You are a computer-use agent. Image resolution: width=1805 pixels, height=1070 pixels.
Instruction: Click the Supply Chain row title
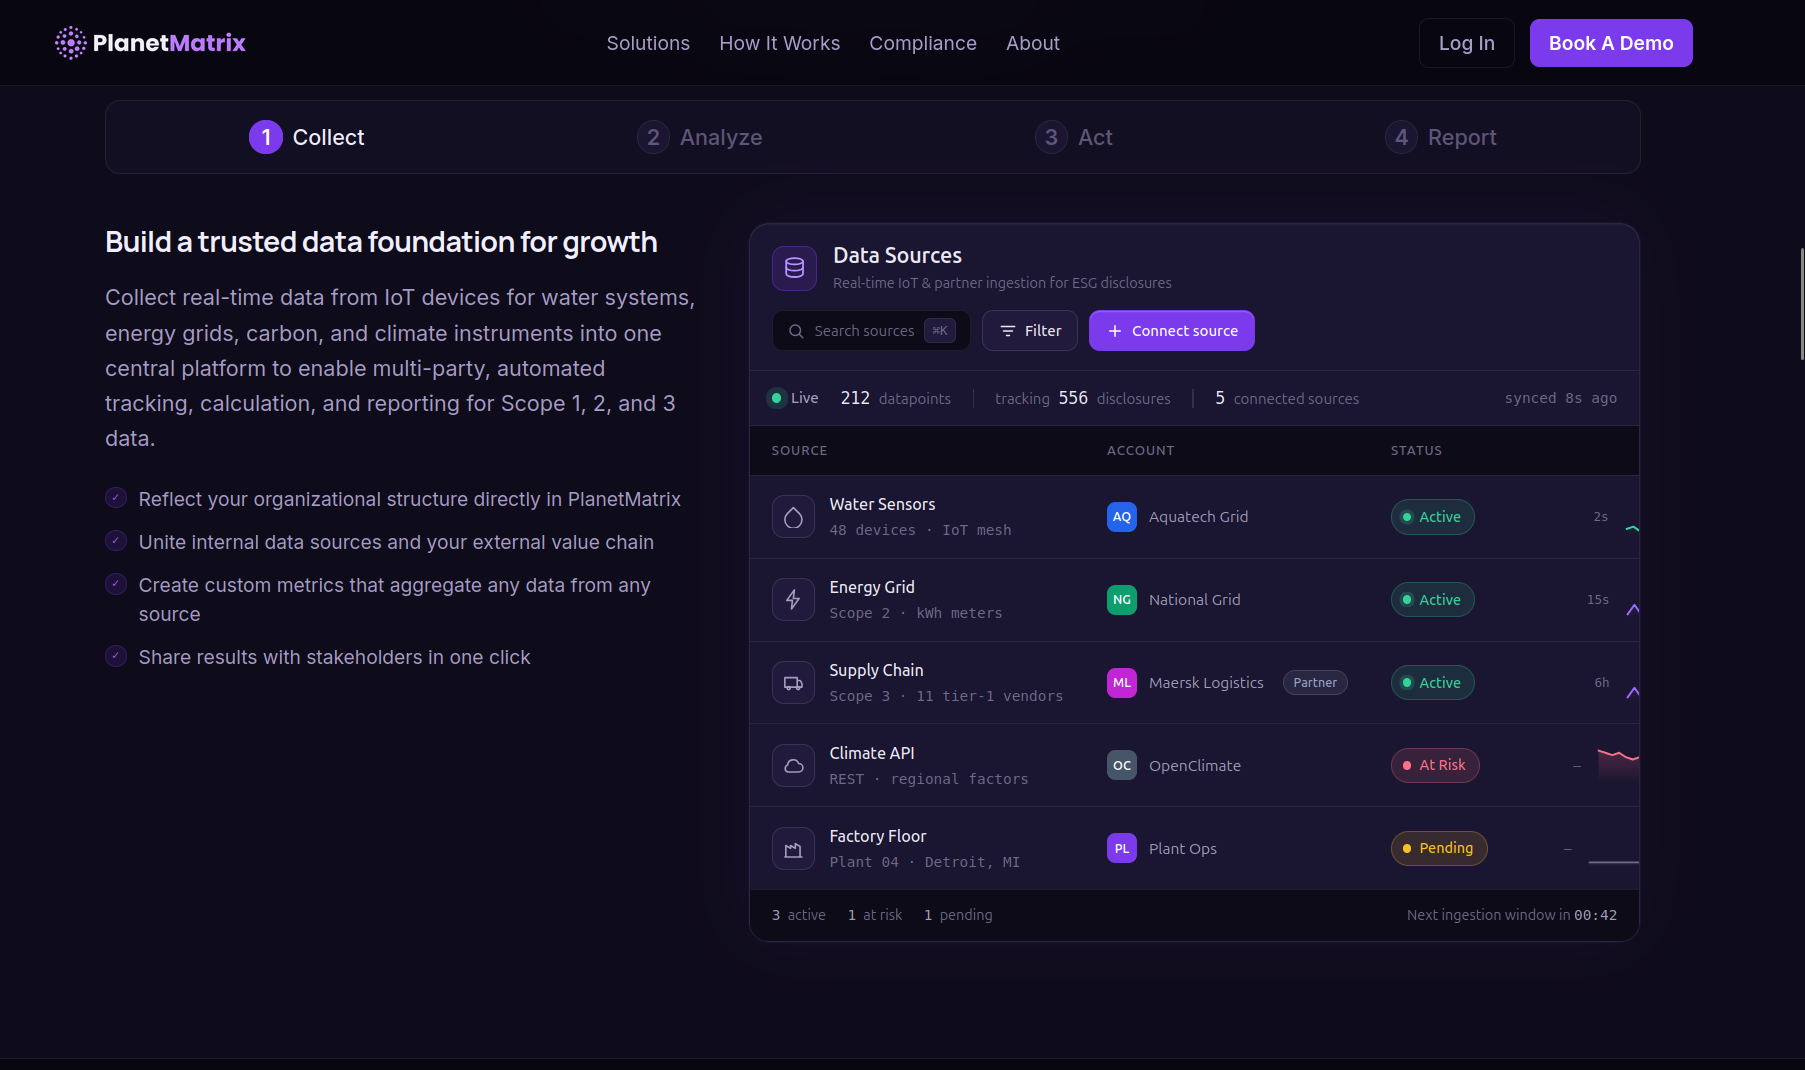tap(876, 670)
